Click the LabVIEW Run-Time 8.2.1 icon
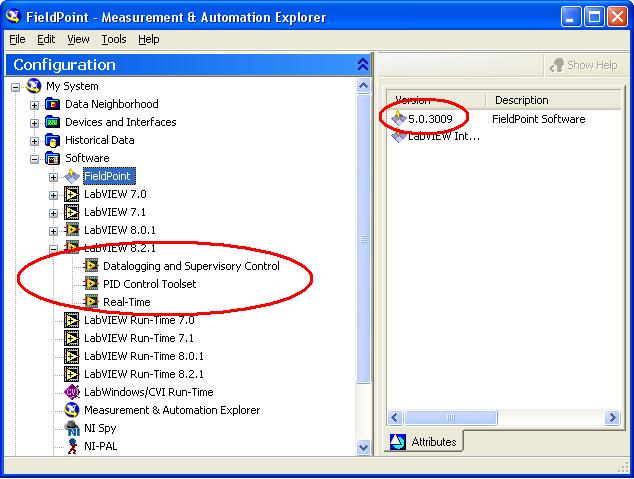This screenshot has width=634, height=479. pyautogui.click(x=72, y=374)
